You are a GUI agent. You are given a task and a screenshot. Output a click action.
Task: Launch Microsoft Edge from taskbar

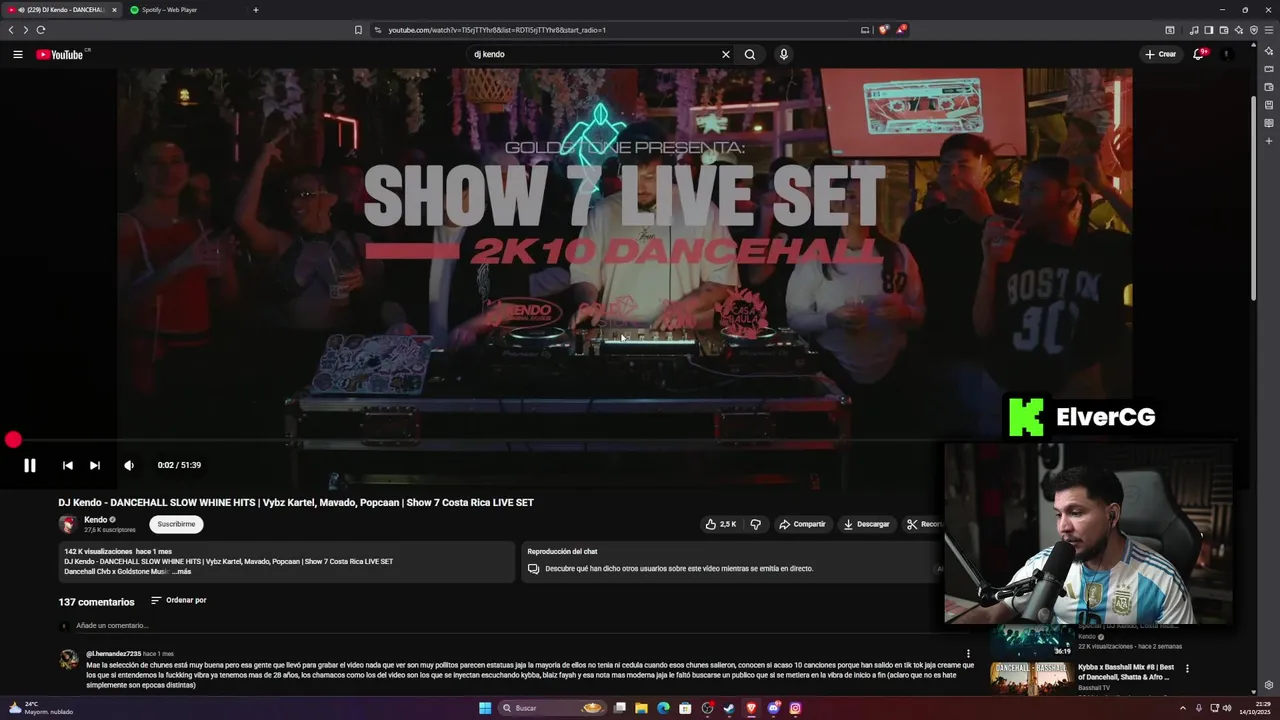coord(663,708)
